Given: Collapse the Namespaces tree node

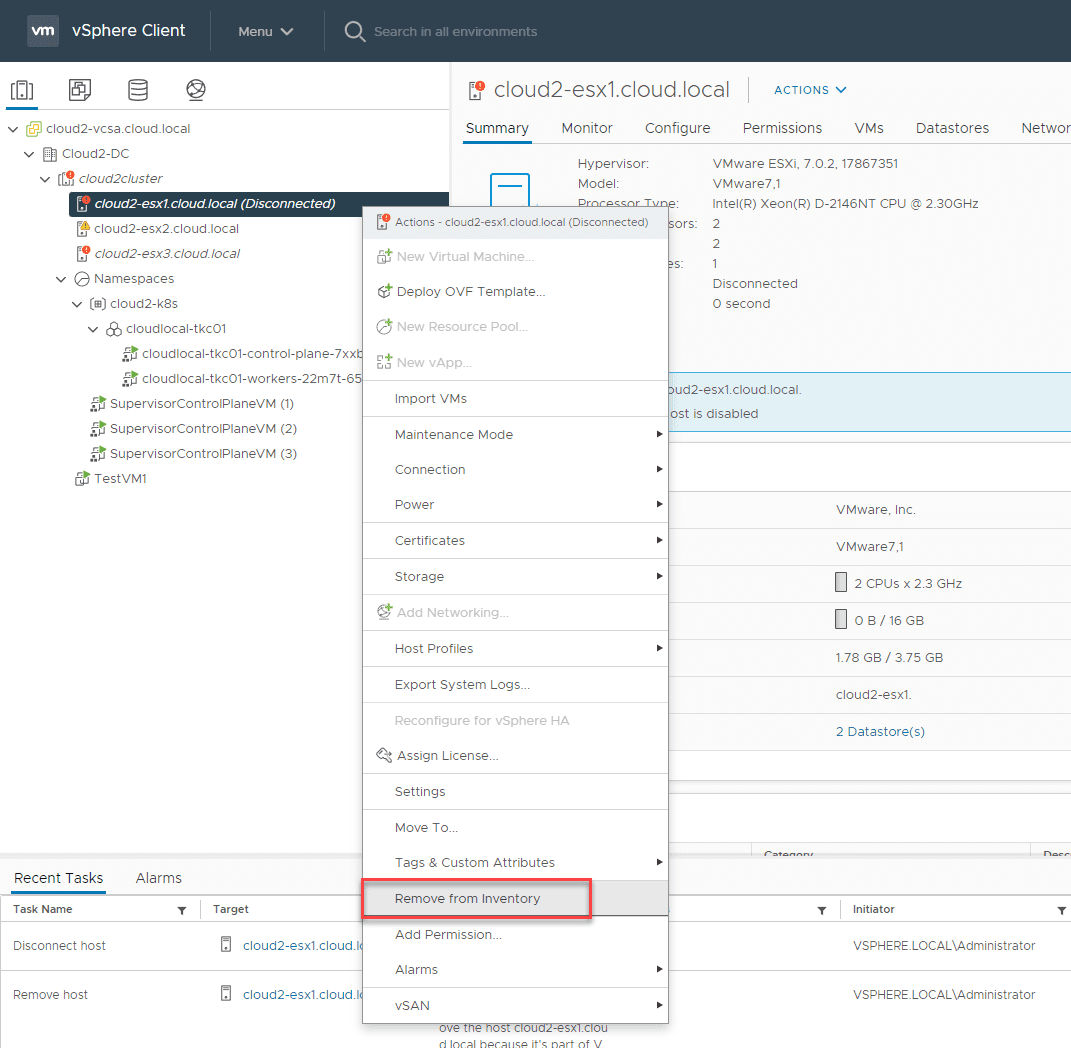Looking at the screenshot, I should (x=62, y=279).
